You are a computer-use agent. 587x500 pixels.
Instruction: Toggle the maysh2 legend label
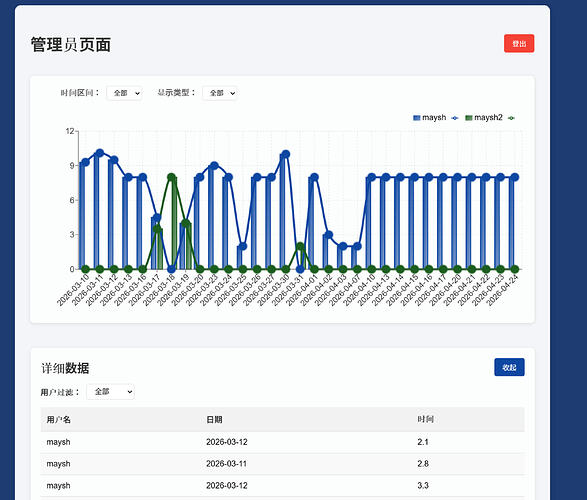coord(488,118)
